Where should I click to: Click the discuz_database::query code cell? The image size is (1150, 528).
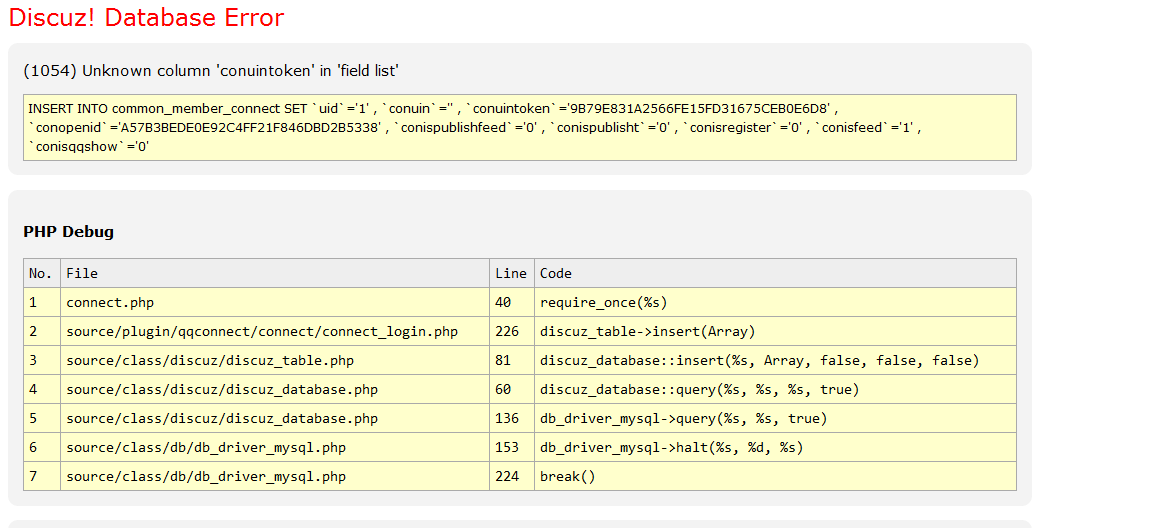699,389
